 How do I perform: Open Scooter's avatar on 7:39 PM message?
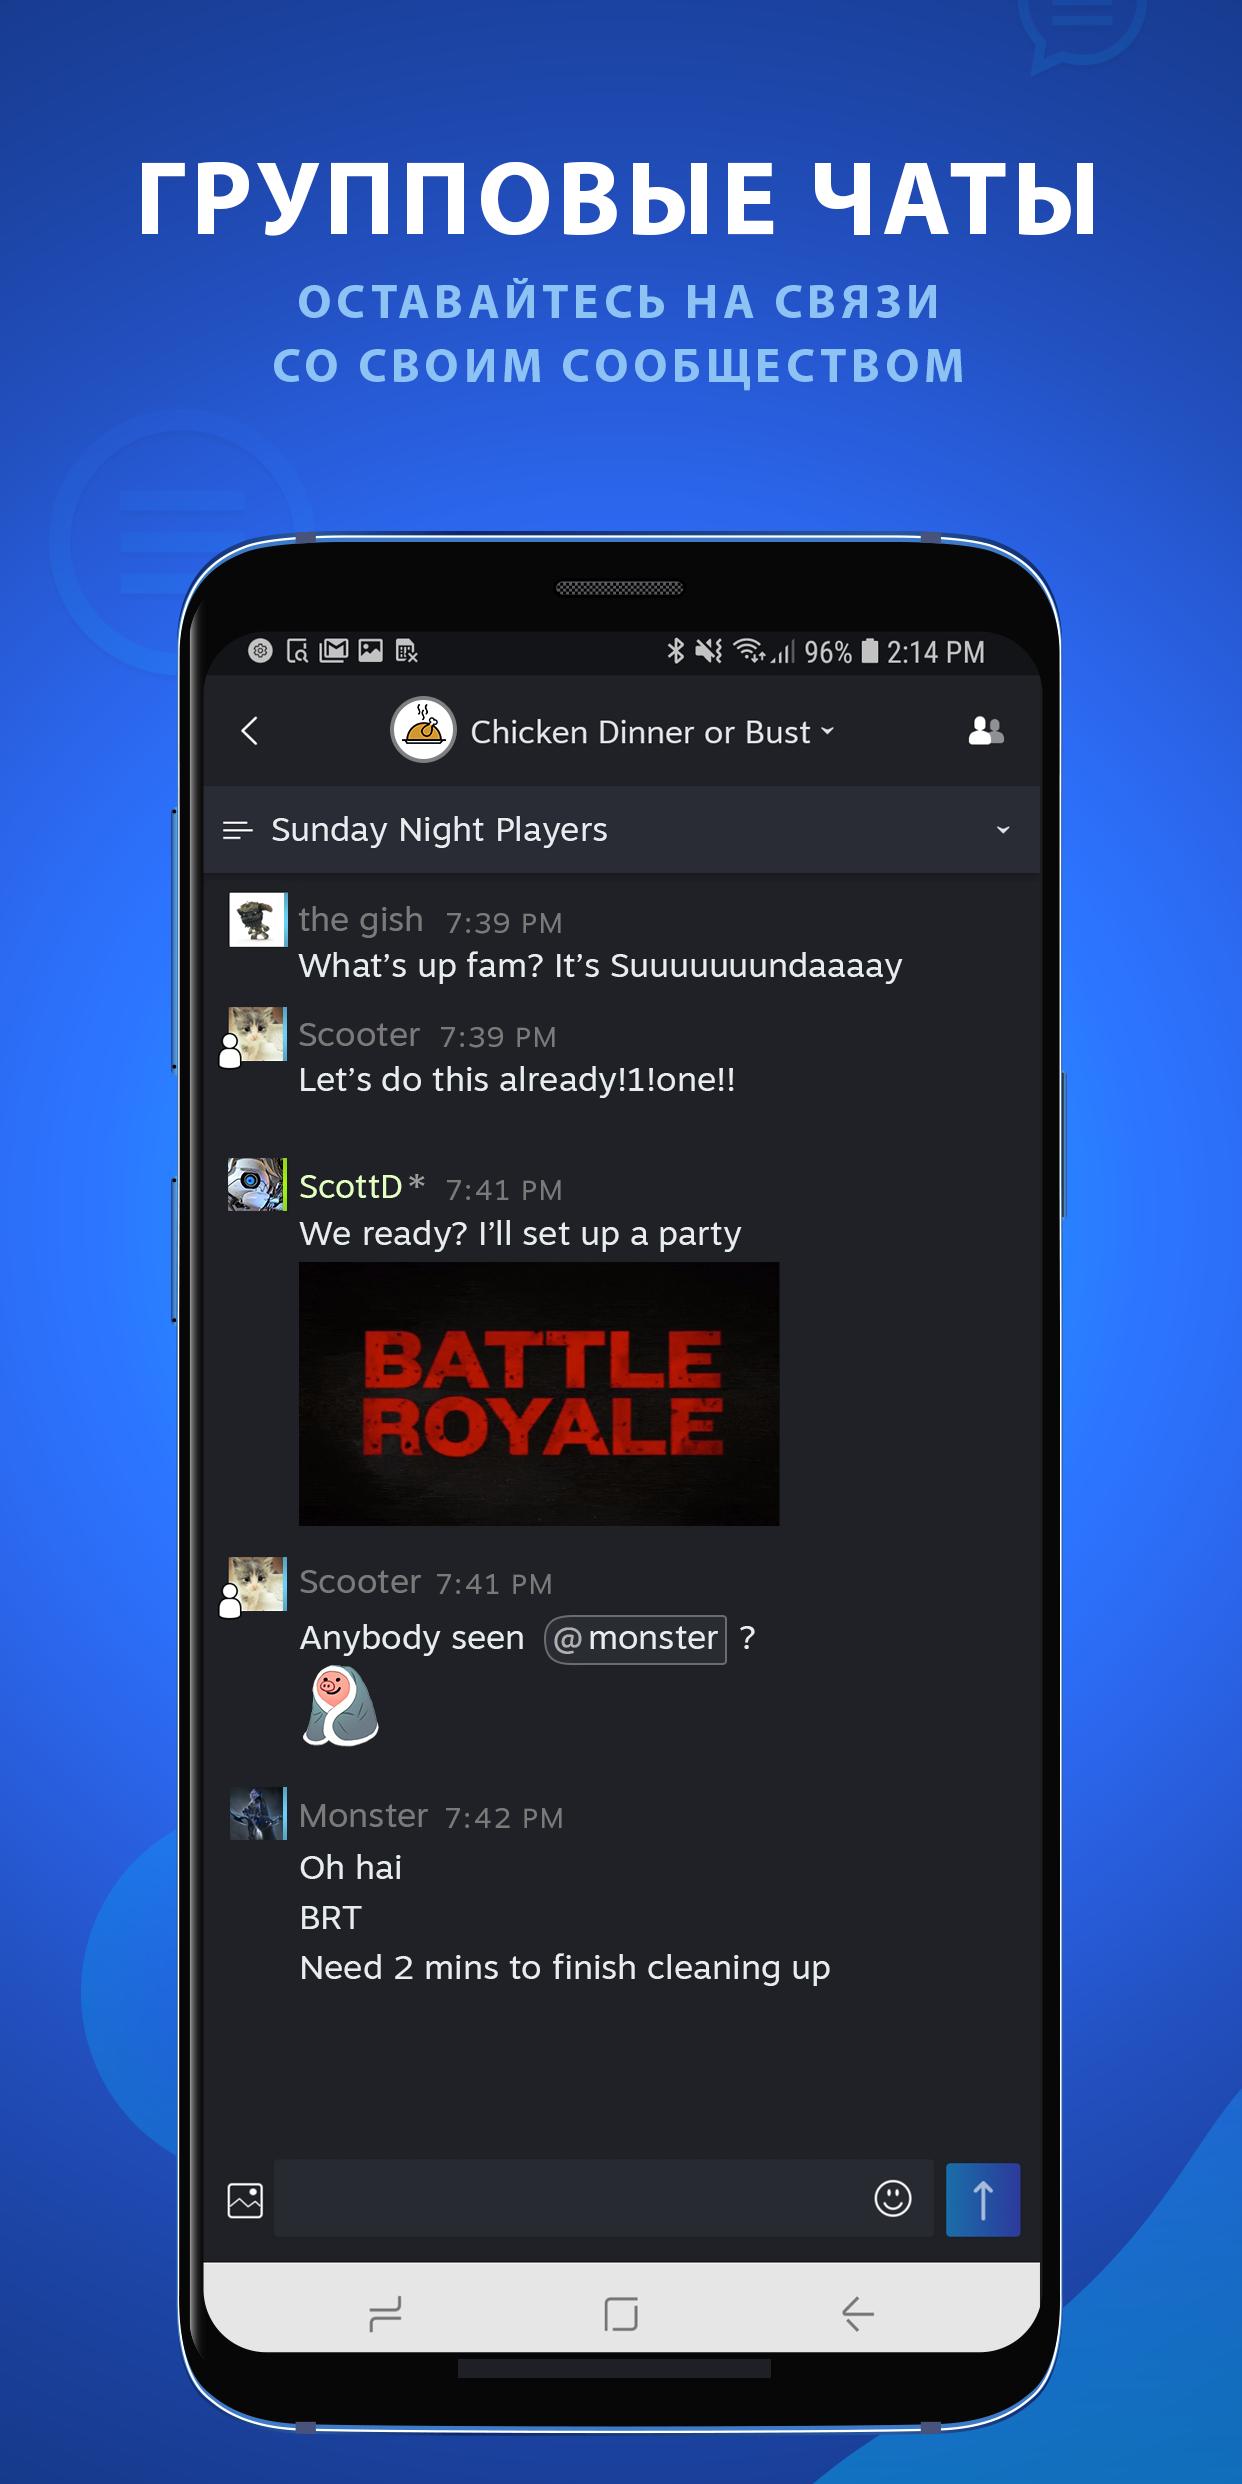258,1034
